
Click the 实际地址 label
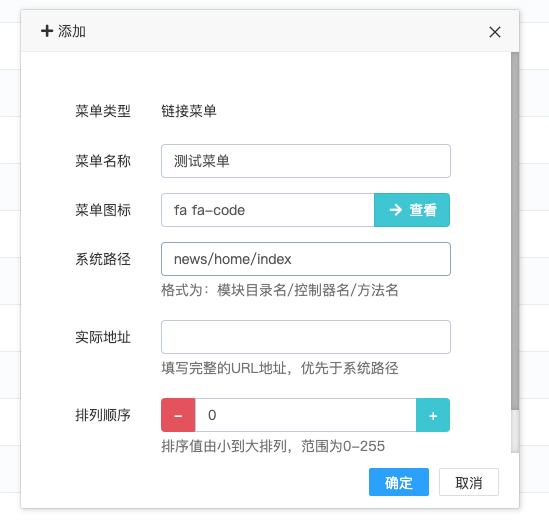click(x=103, y=337)
